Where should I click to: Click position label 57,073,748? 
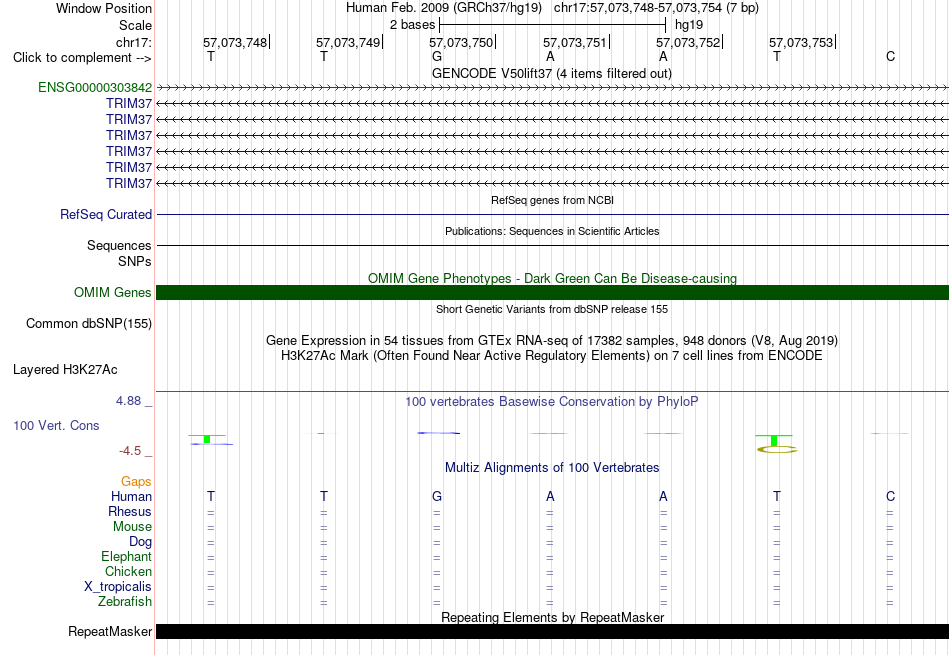click(x=235, y=42)
